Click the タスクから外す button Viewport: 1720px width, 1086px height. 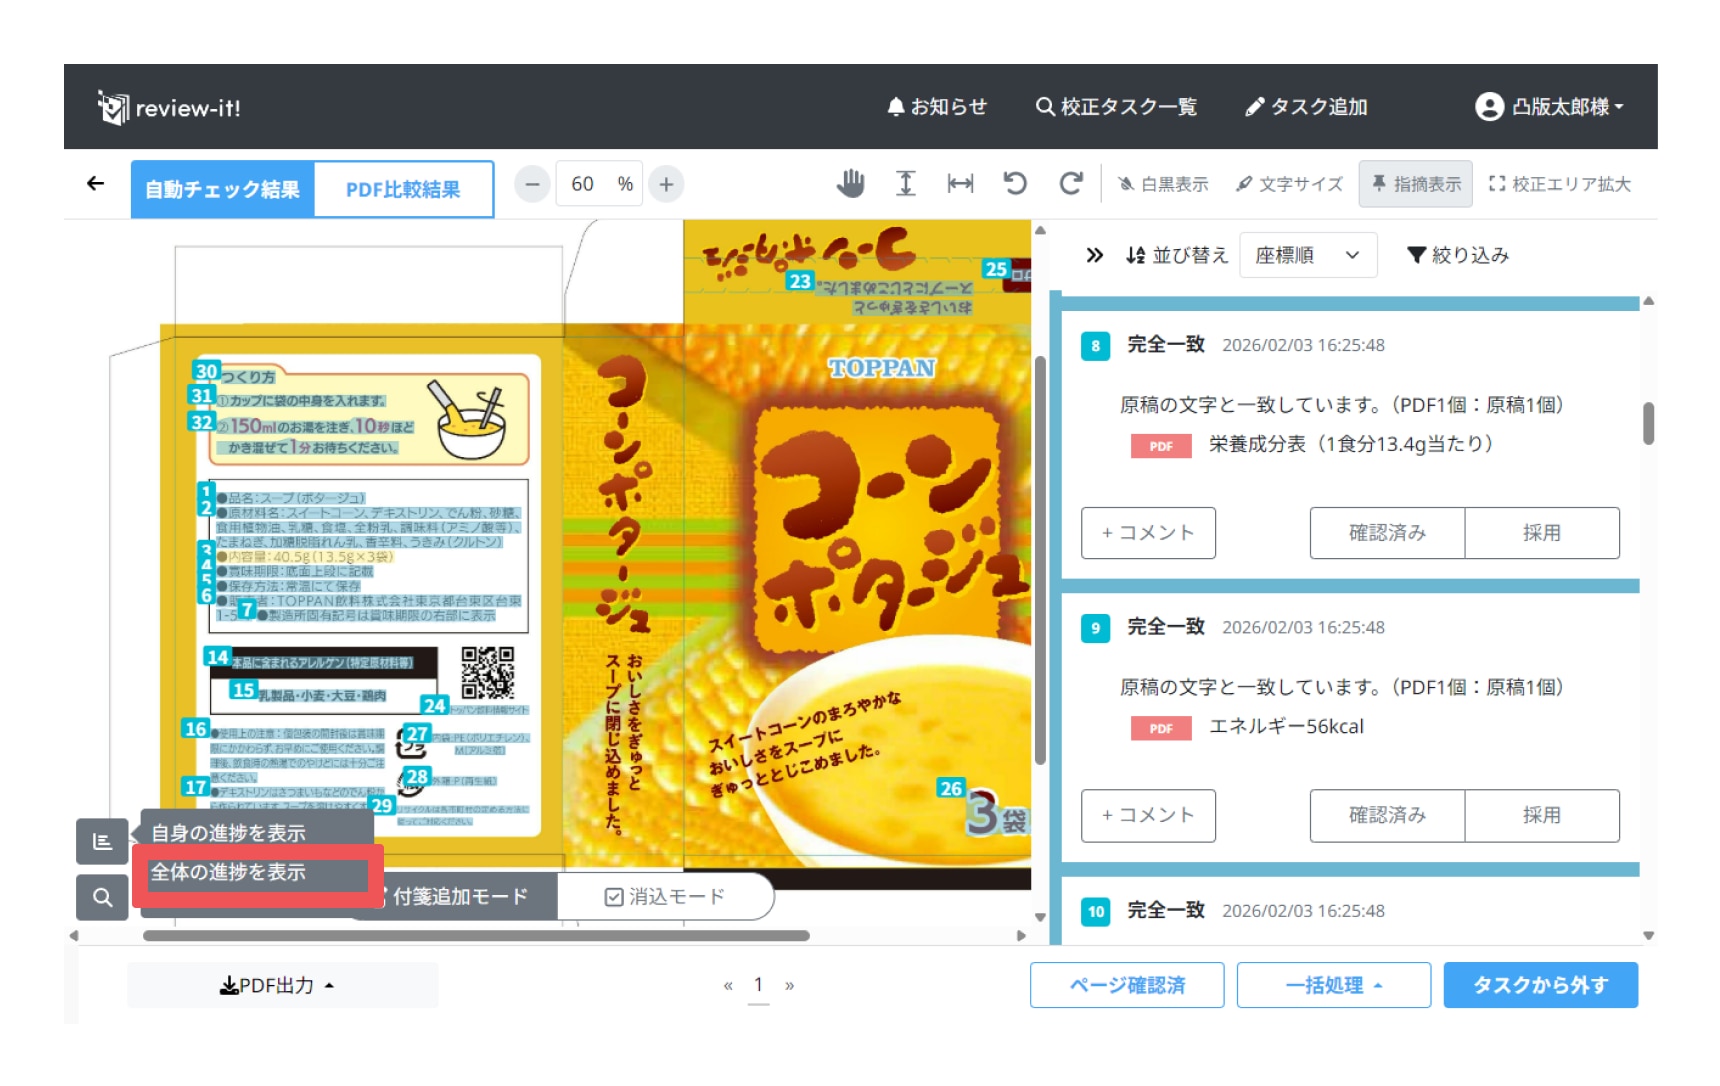pos(1540,986)
